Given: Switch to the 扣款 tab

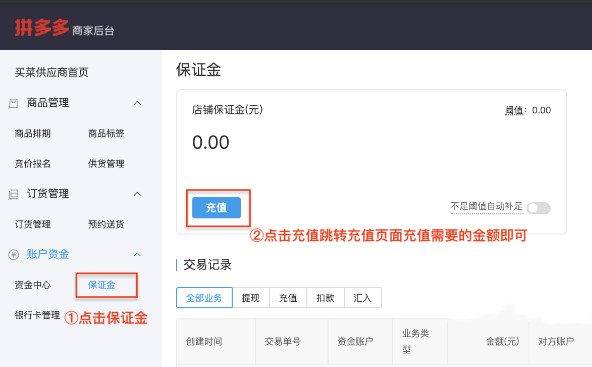Looking at the screenshot, I should 325,298.
